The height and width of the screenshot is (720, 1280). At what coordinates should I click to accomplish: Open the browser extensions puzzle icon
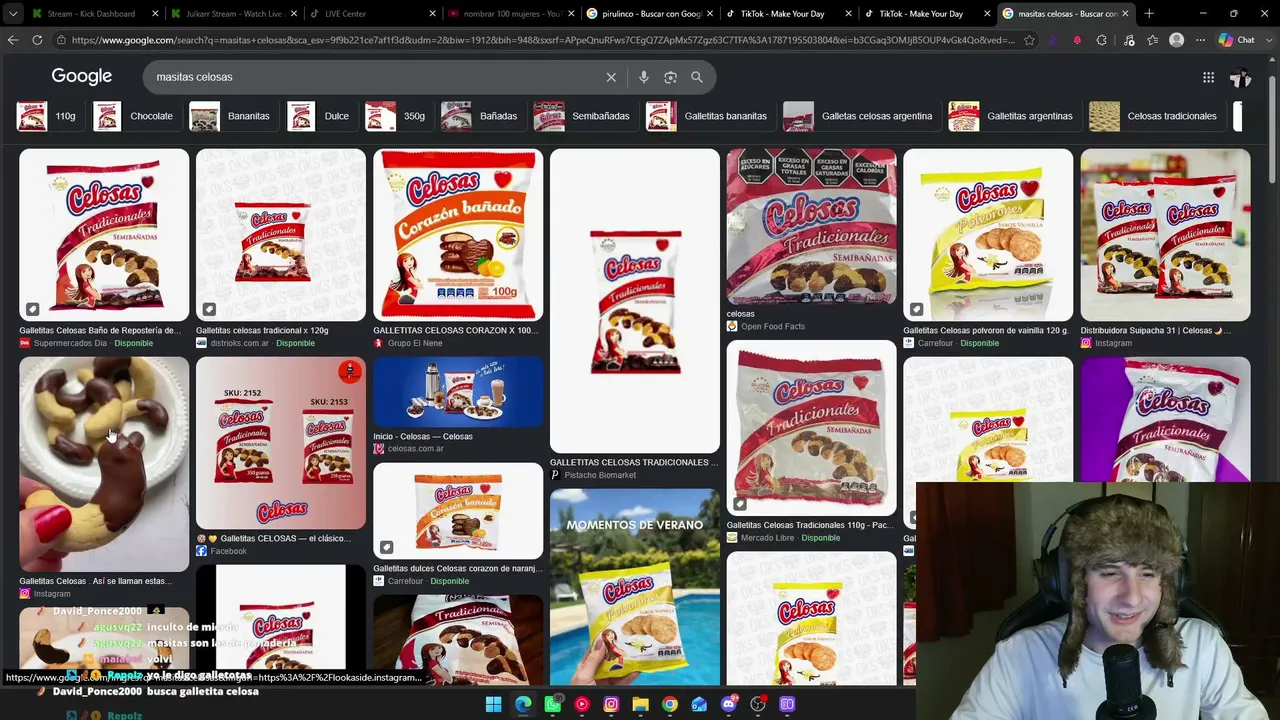(1101, 40)
